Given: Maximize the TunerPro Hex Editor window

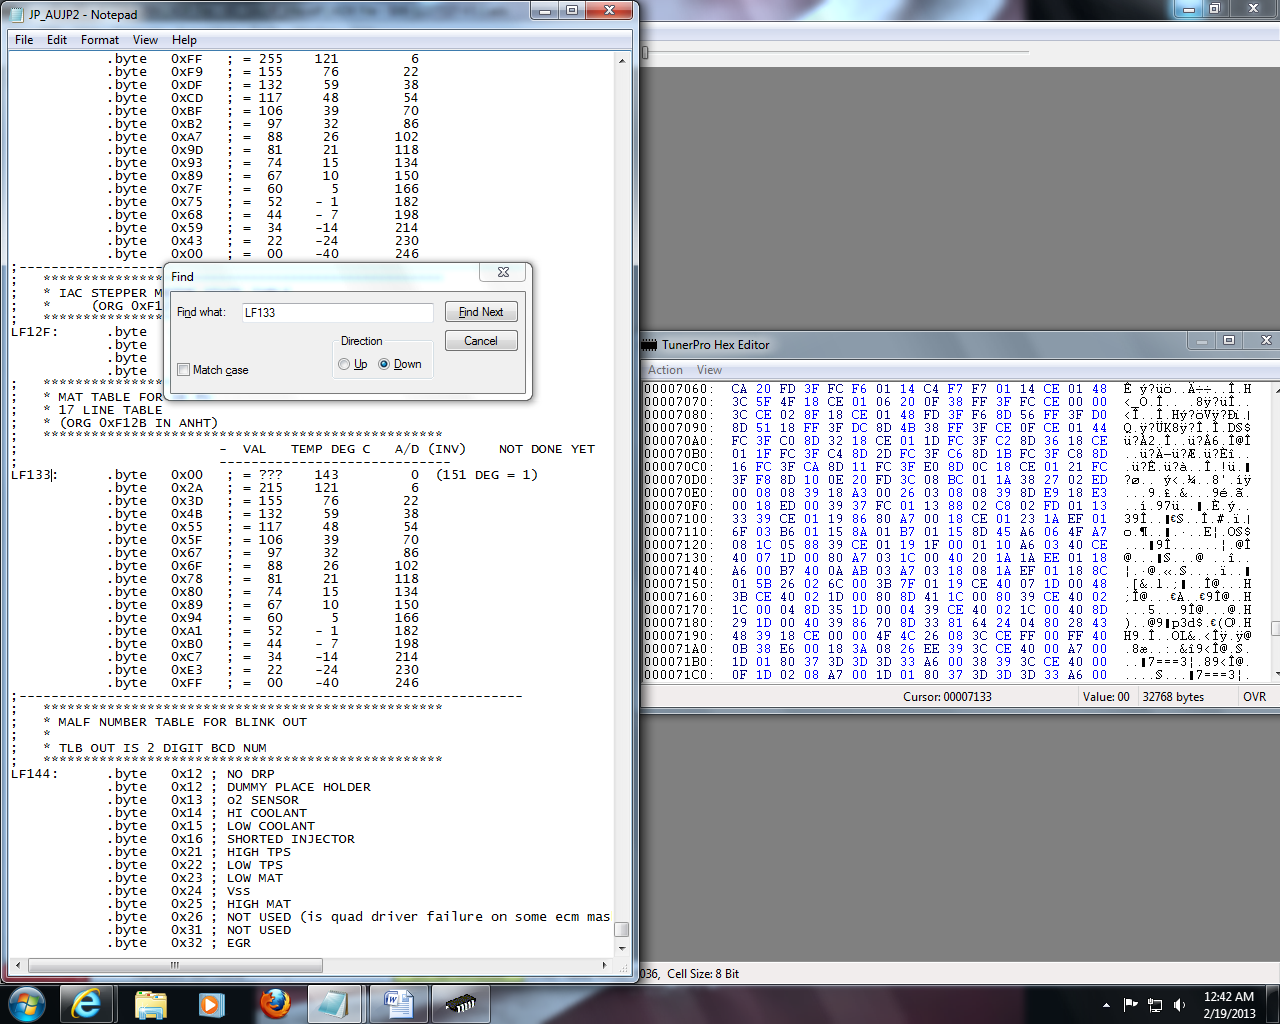Looking at the screenshot, I should click(1229, 341).
